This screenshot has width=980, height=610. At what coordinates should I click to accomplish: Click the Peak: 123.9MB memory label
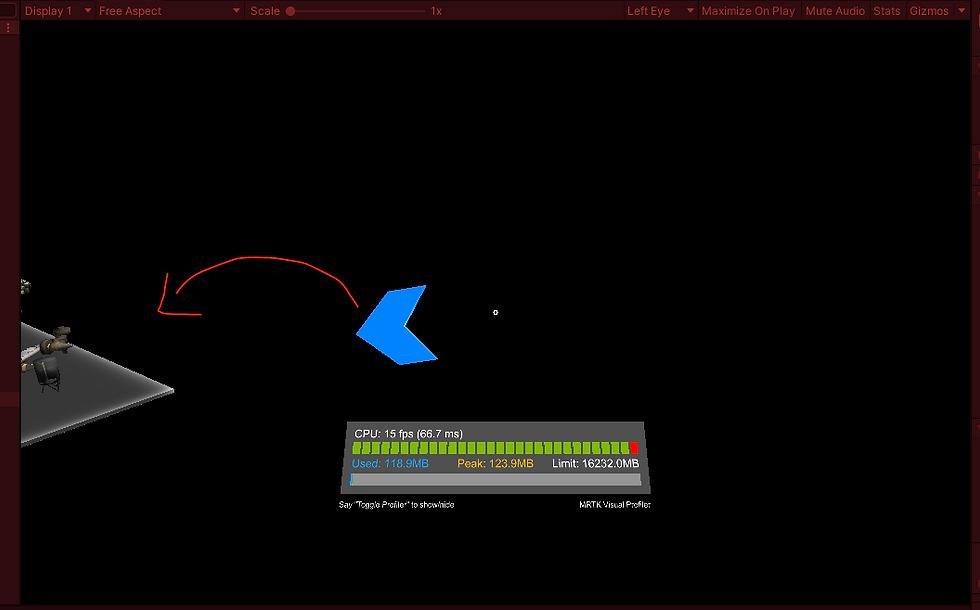pos(495,463)
